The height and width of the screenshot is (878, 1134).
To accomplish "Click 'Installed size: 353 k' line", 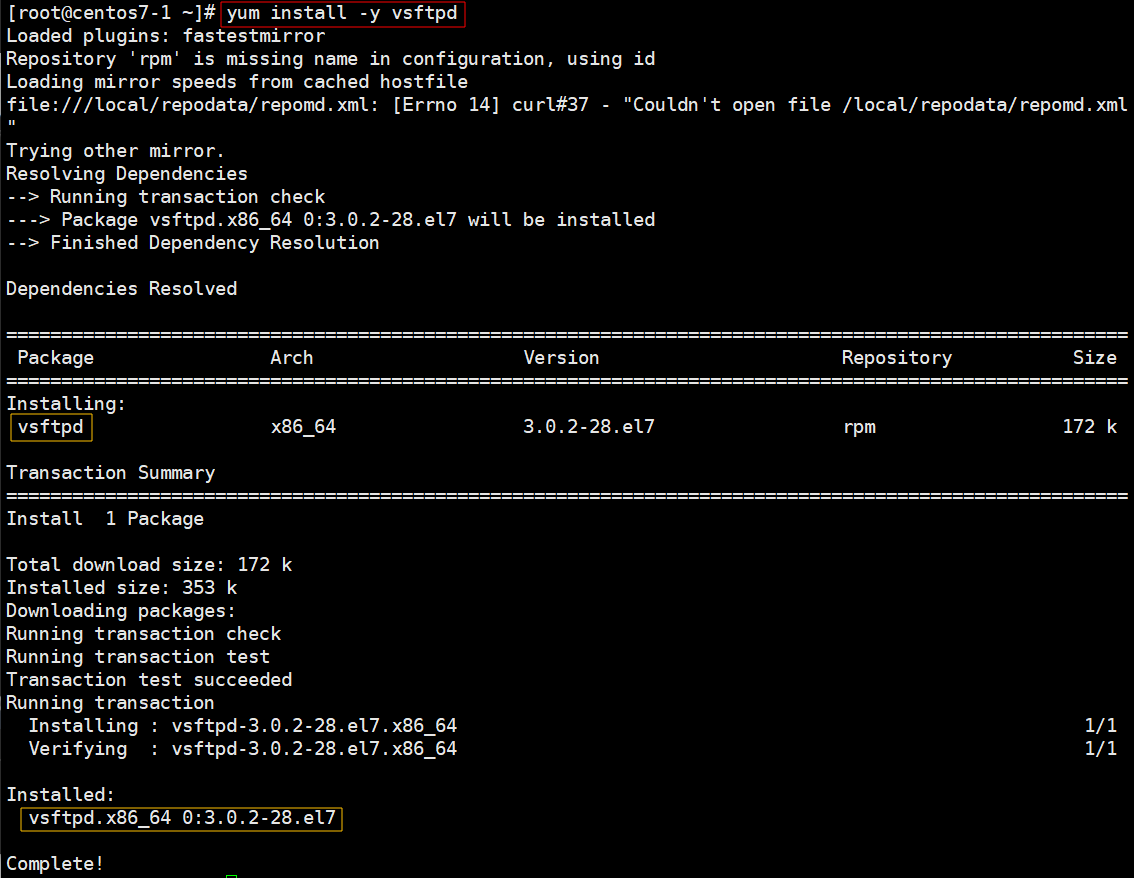I will click(x=122, y=588).
